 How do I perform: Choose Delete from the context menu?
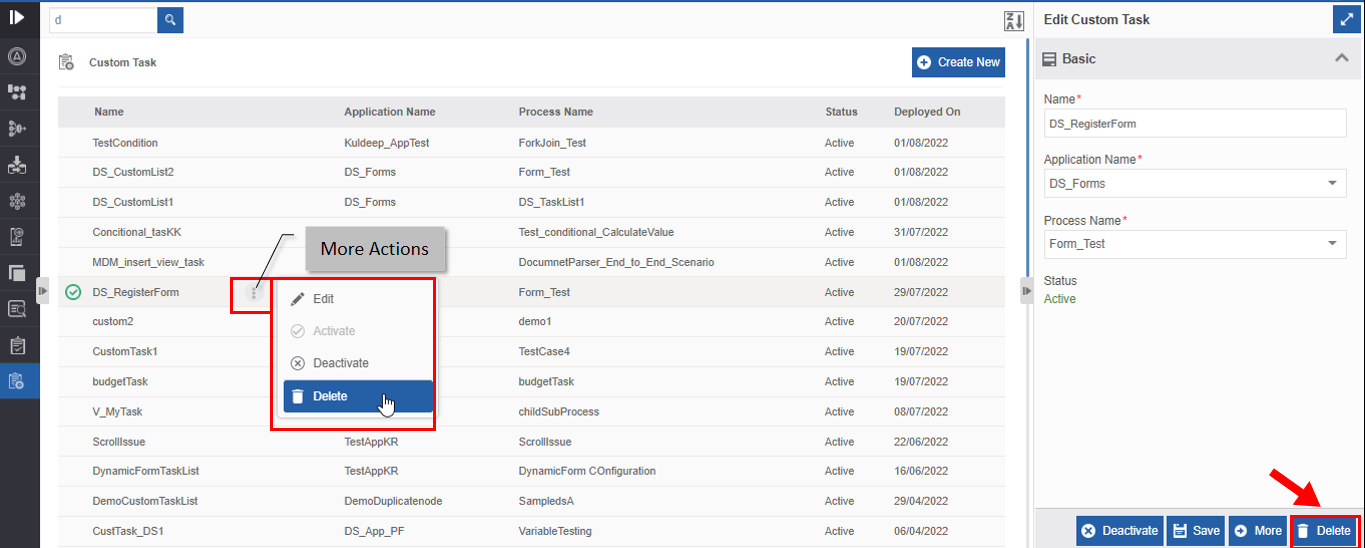(358, 396)
